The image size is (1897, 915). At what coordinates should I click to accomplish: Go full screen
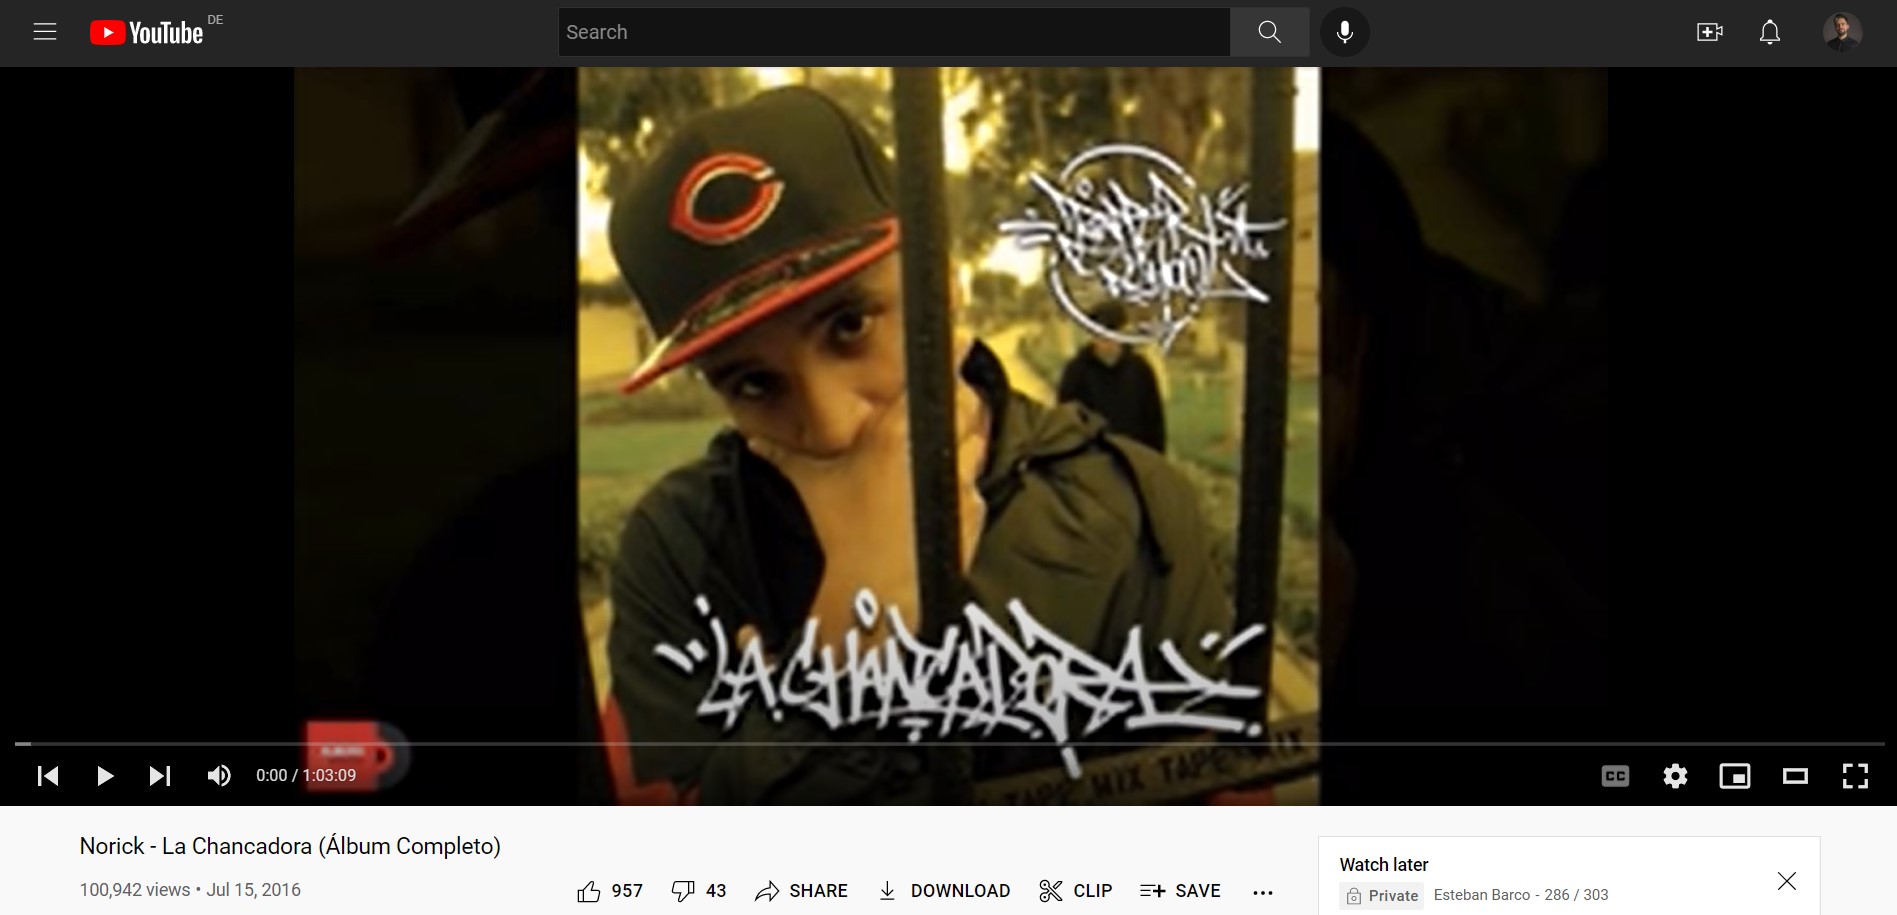tap(1856, 775)
